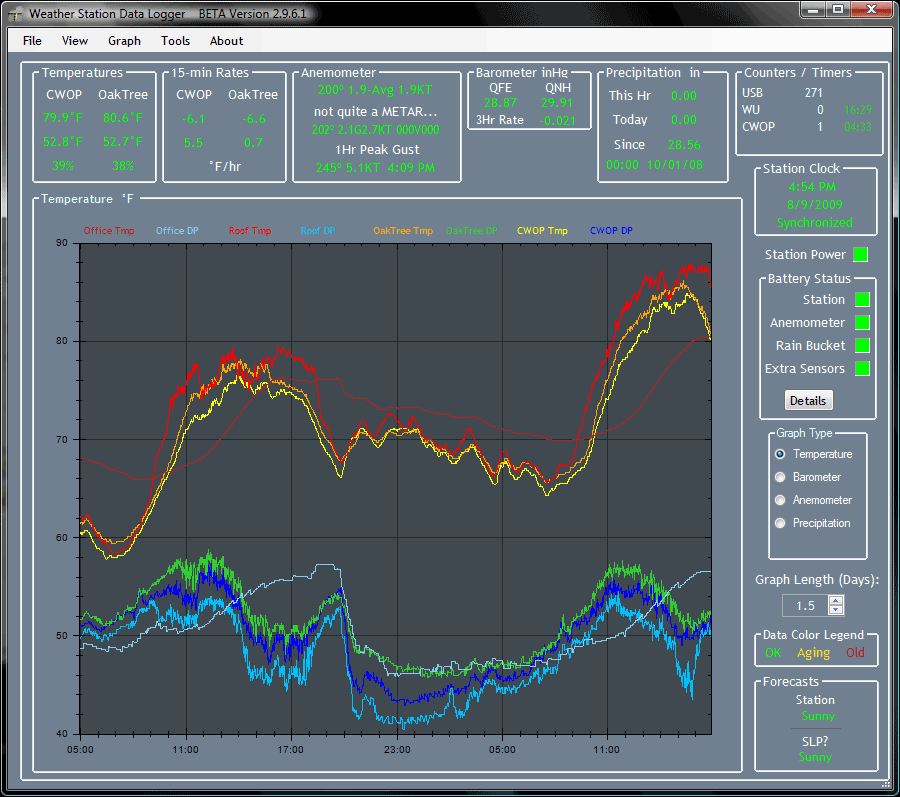Image resolution: width=900 pixels, height=797 pixels.
Task: Click the 3Hr Rate -0.021 value
Action: point(557,120)
